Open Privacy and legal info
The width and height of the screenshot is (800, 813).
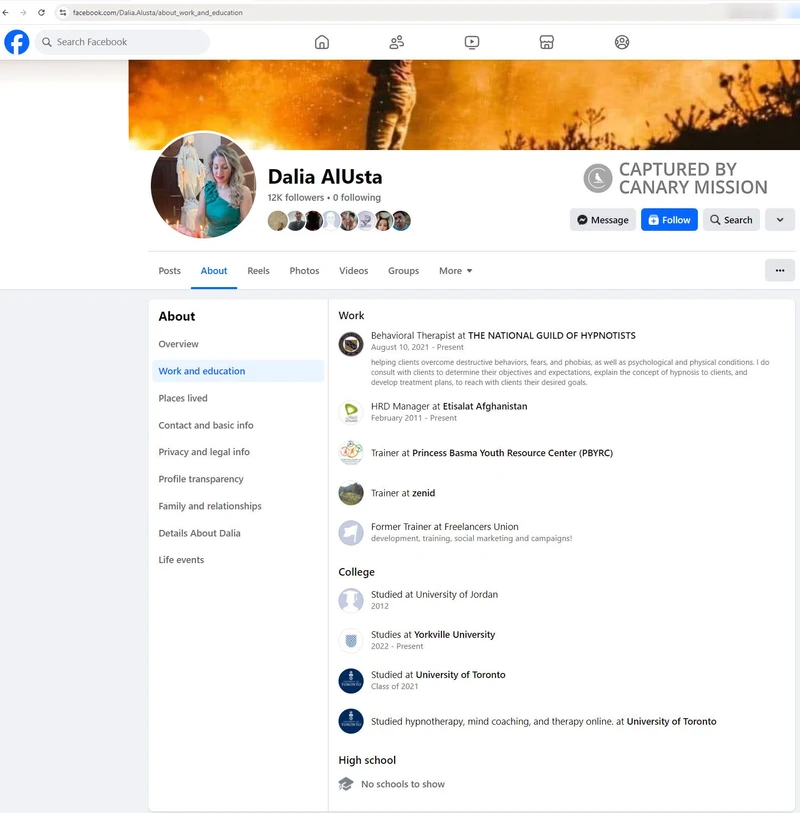click(x=238, y=452)
